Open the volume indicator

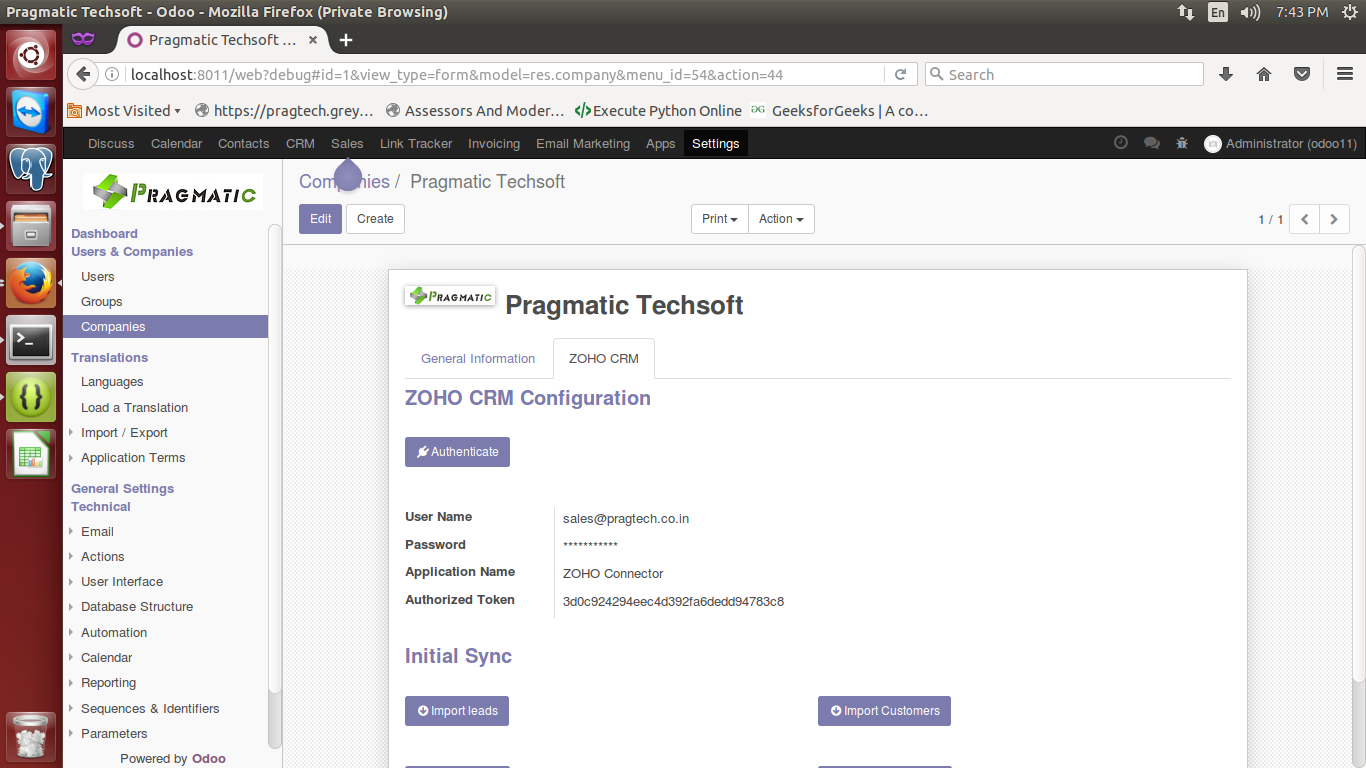pyautogui.click(x=1251, y=12)
